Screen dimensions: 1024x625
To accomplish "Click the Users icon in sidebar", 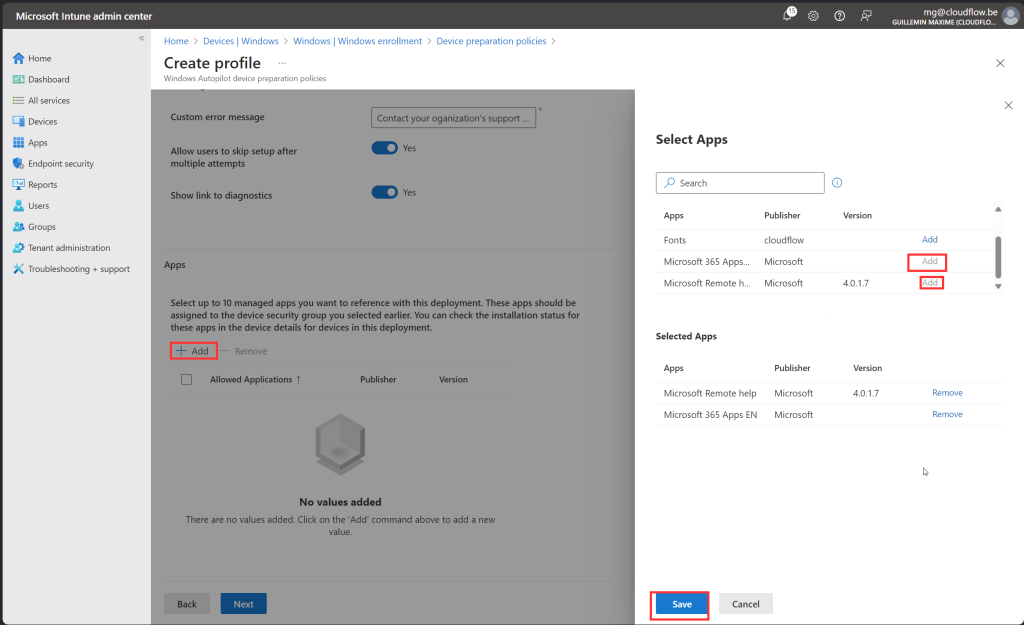I will pos(18,206).
